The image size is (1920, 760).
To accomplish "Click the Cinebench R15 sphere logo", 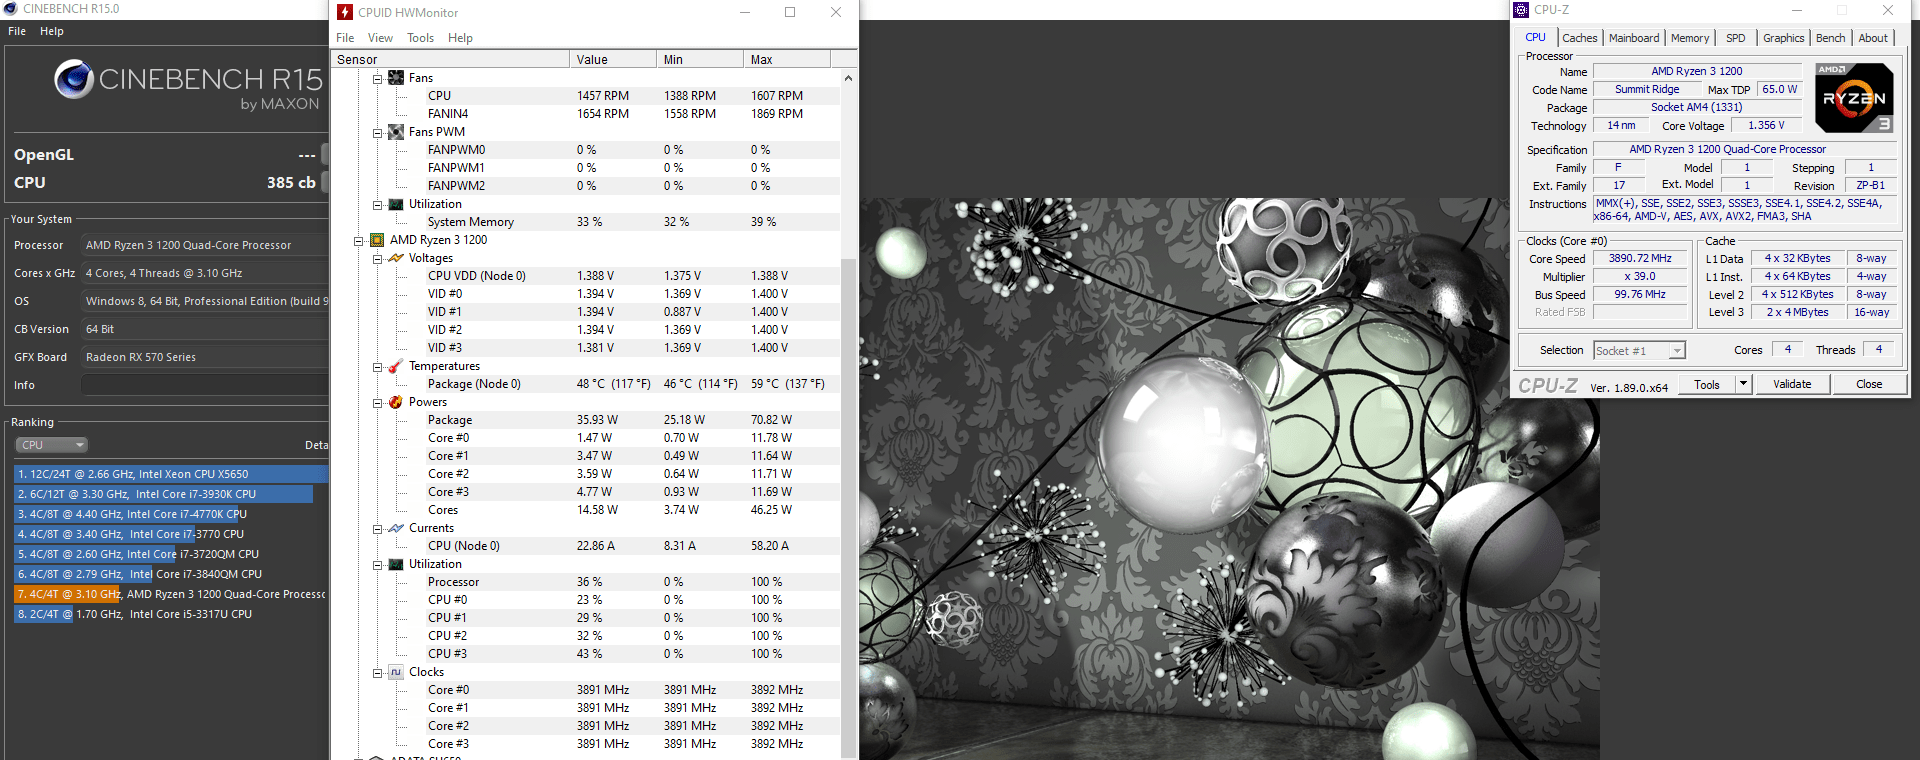I will coord(74,79).
